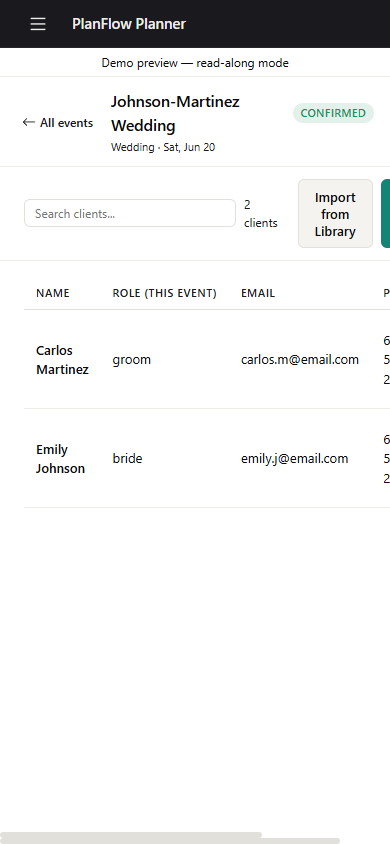Click Import from Library button
Image resolution: width=390 pixels, height=844 pixels.
(x=335, y=214)
